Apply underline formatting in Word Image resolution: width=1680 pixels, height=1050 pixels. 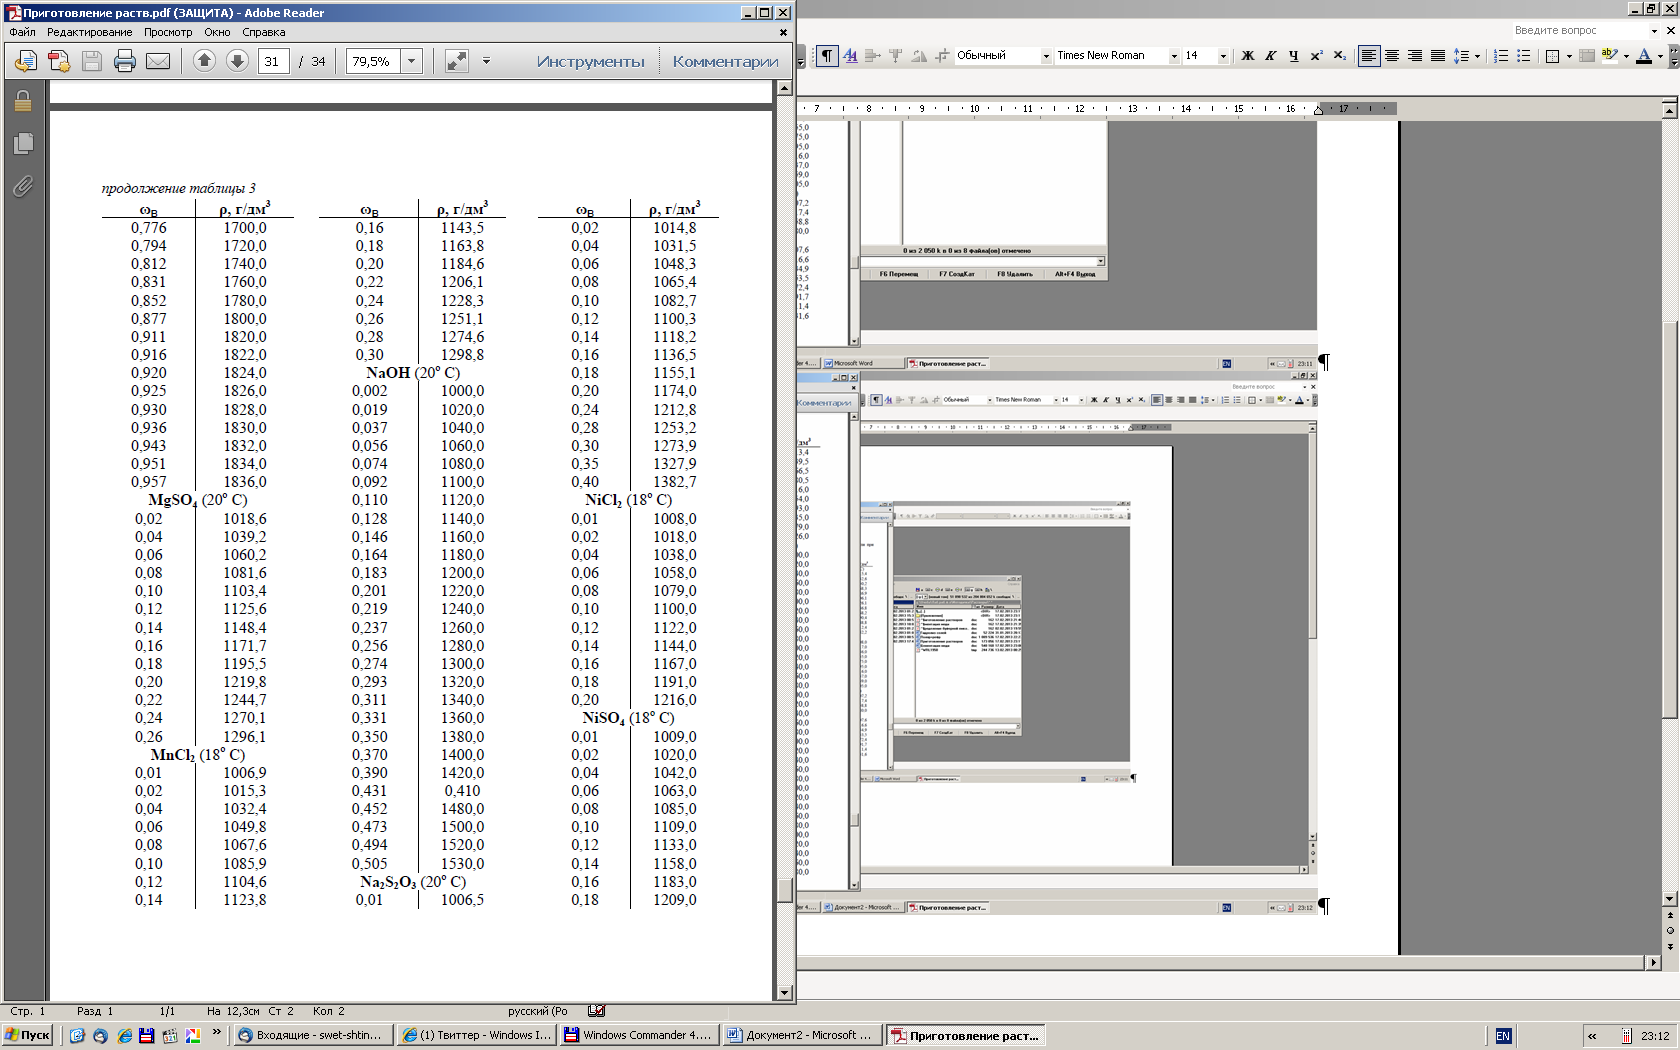[1293, 56]
